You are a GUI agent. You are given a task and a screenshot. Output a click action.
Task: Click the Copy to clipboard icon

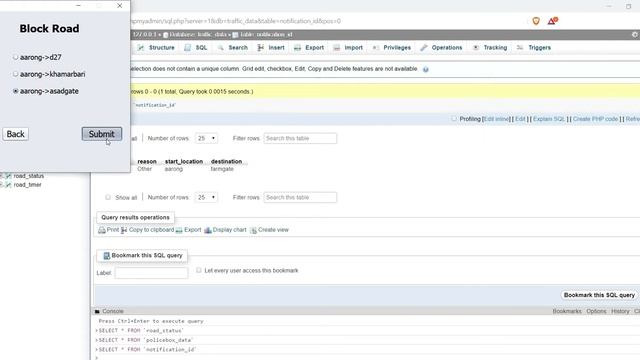pyautogui.click(x=124, y=230)
